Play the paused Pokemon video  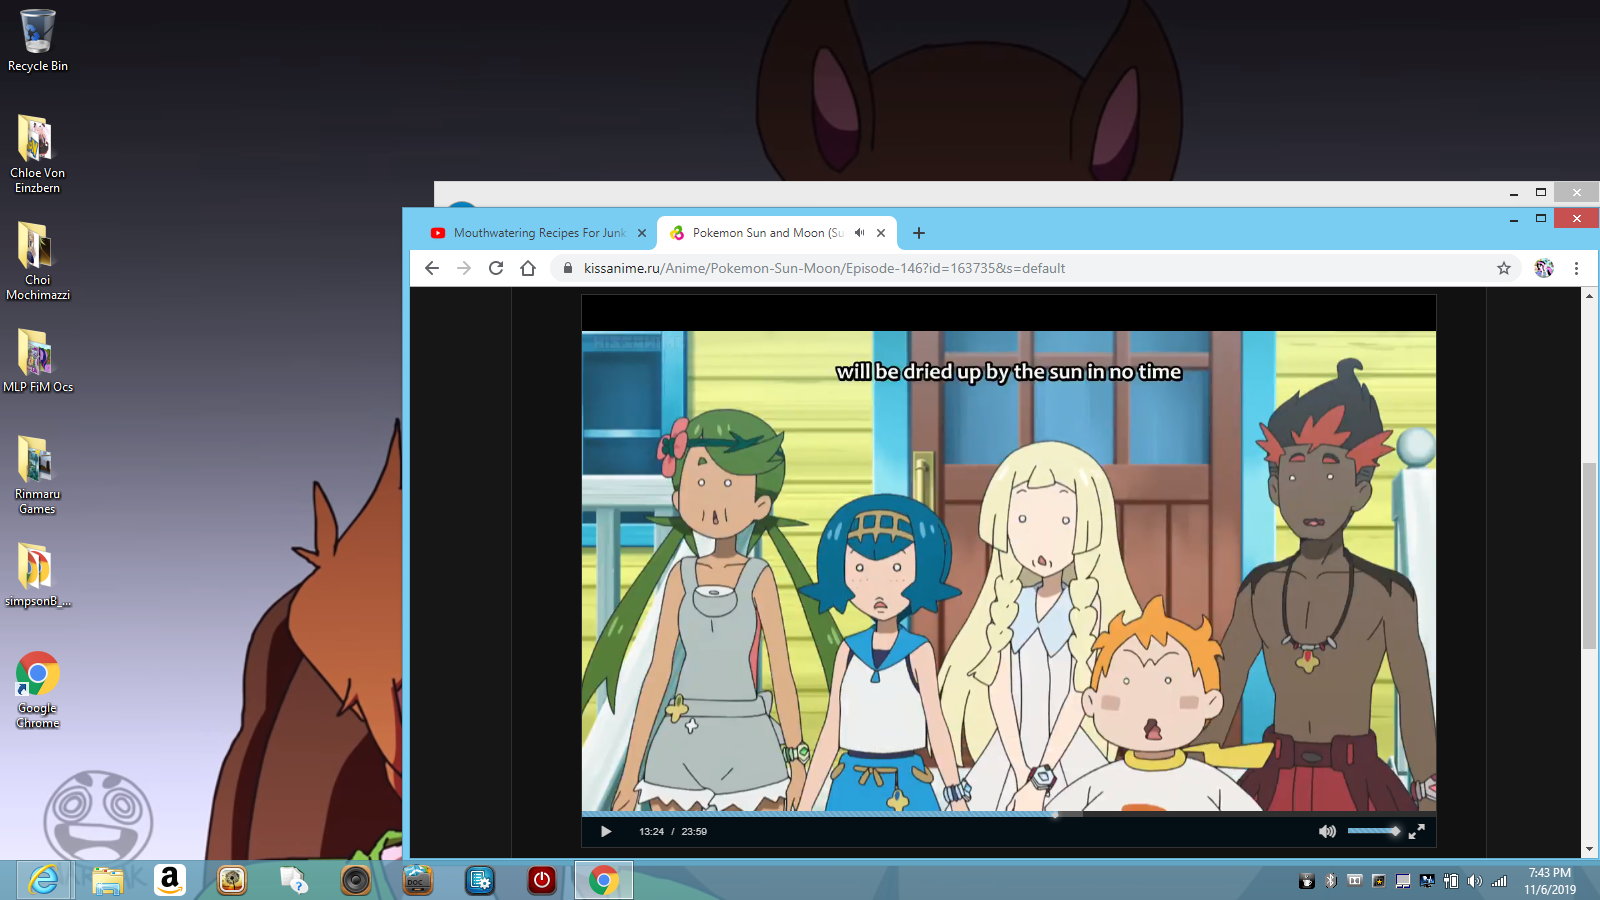coord(606,831)
